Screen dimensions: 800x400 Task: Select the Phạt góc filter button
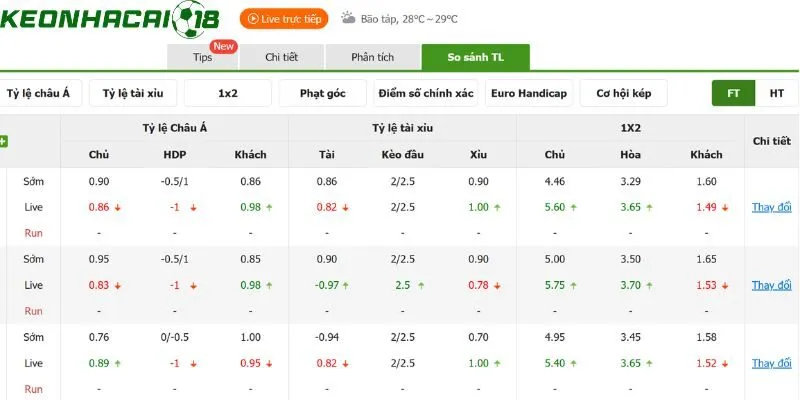coord(322,93)
